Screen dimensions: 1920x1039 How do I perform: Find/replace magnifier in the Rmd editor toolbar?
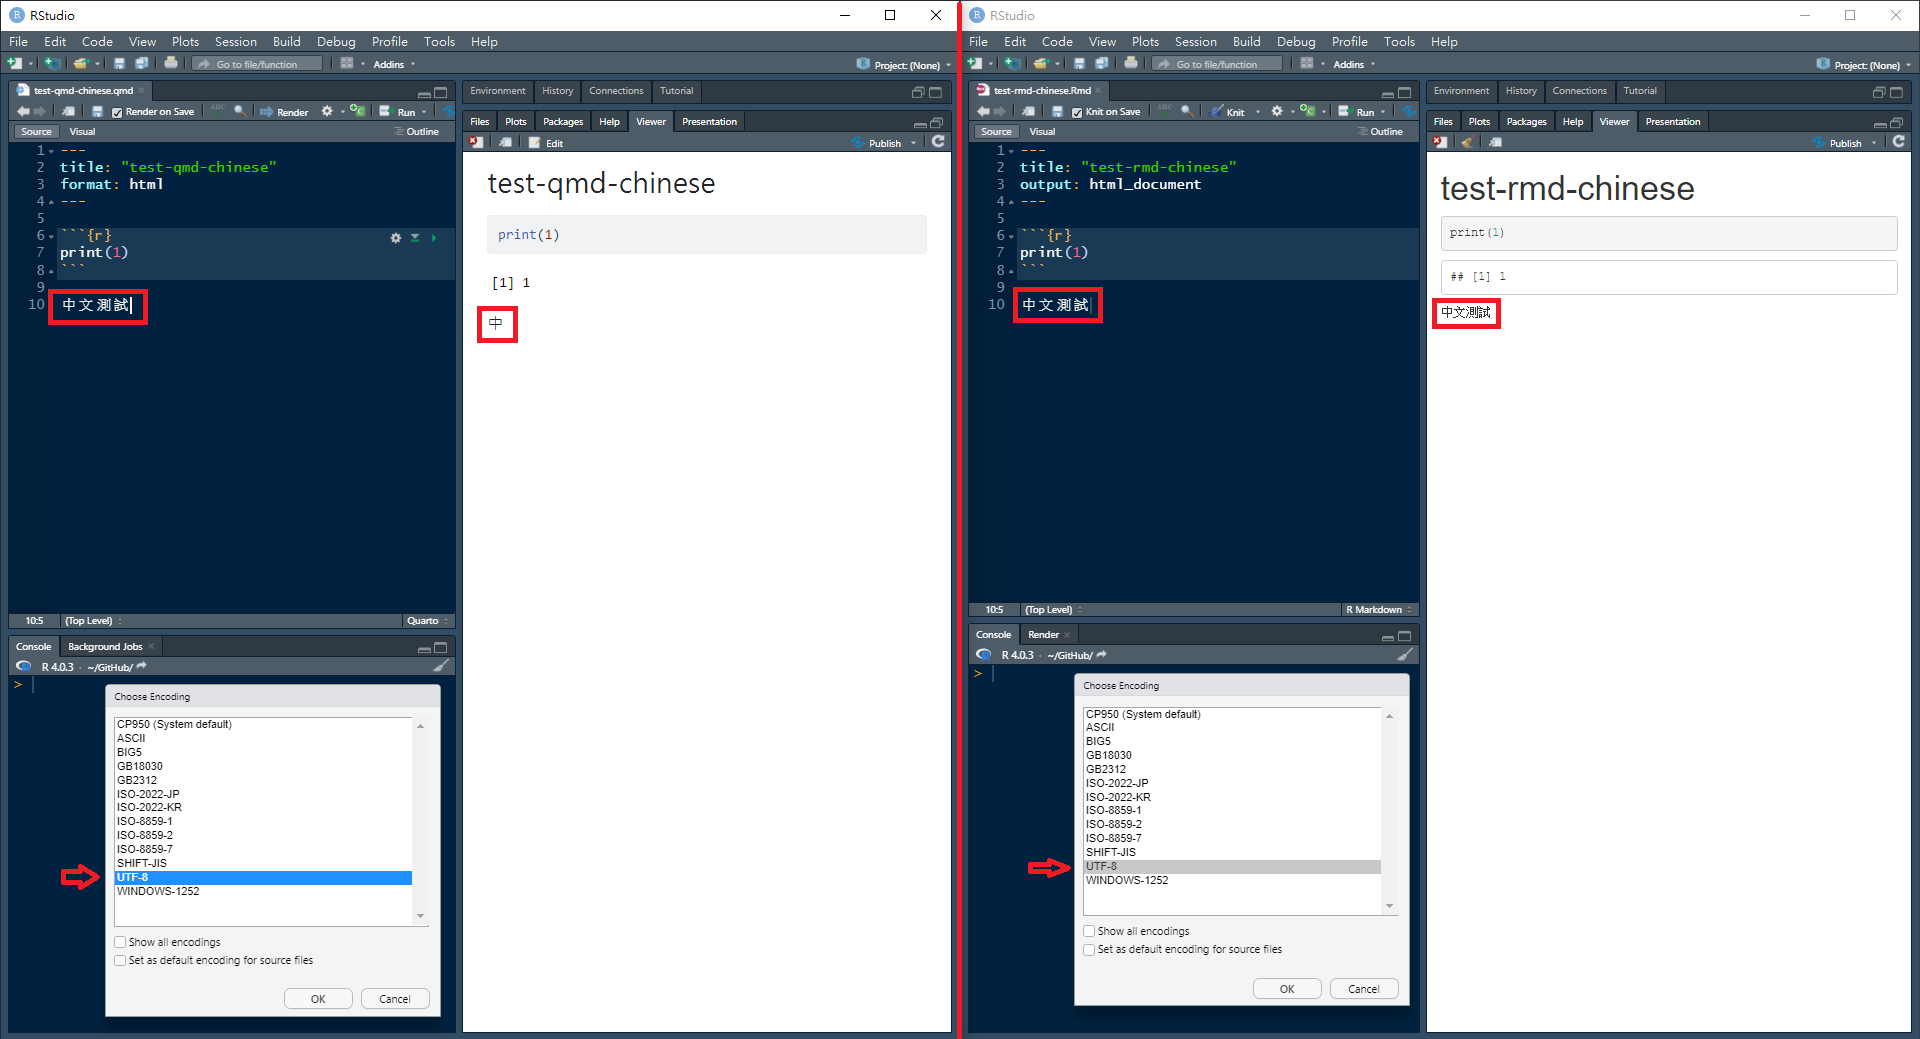click(1186, 111)
